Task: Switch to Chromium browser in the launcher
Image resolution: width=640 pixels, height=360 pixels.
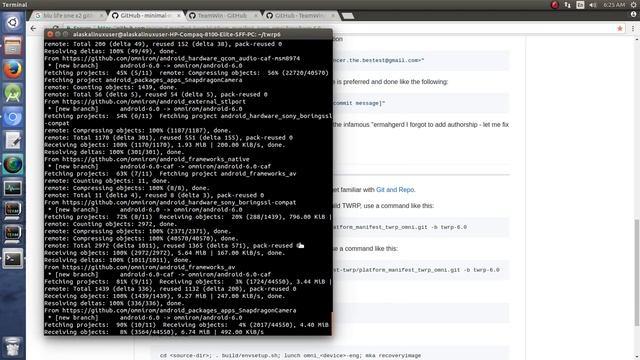Action: [13, 117]
